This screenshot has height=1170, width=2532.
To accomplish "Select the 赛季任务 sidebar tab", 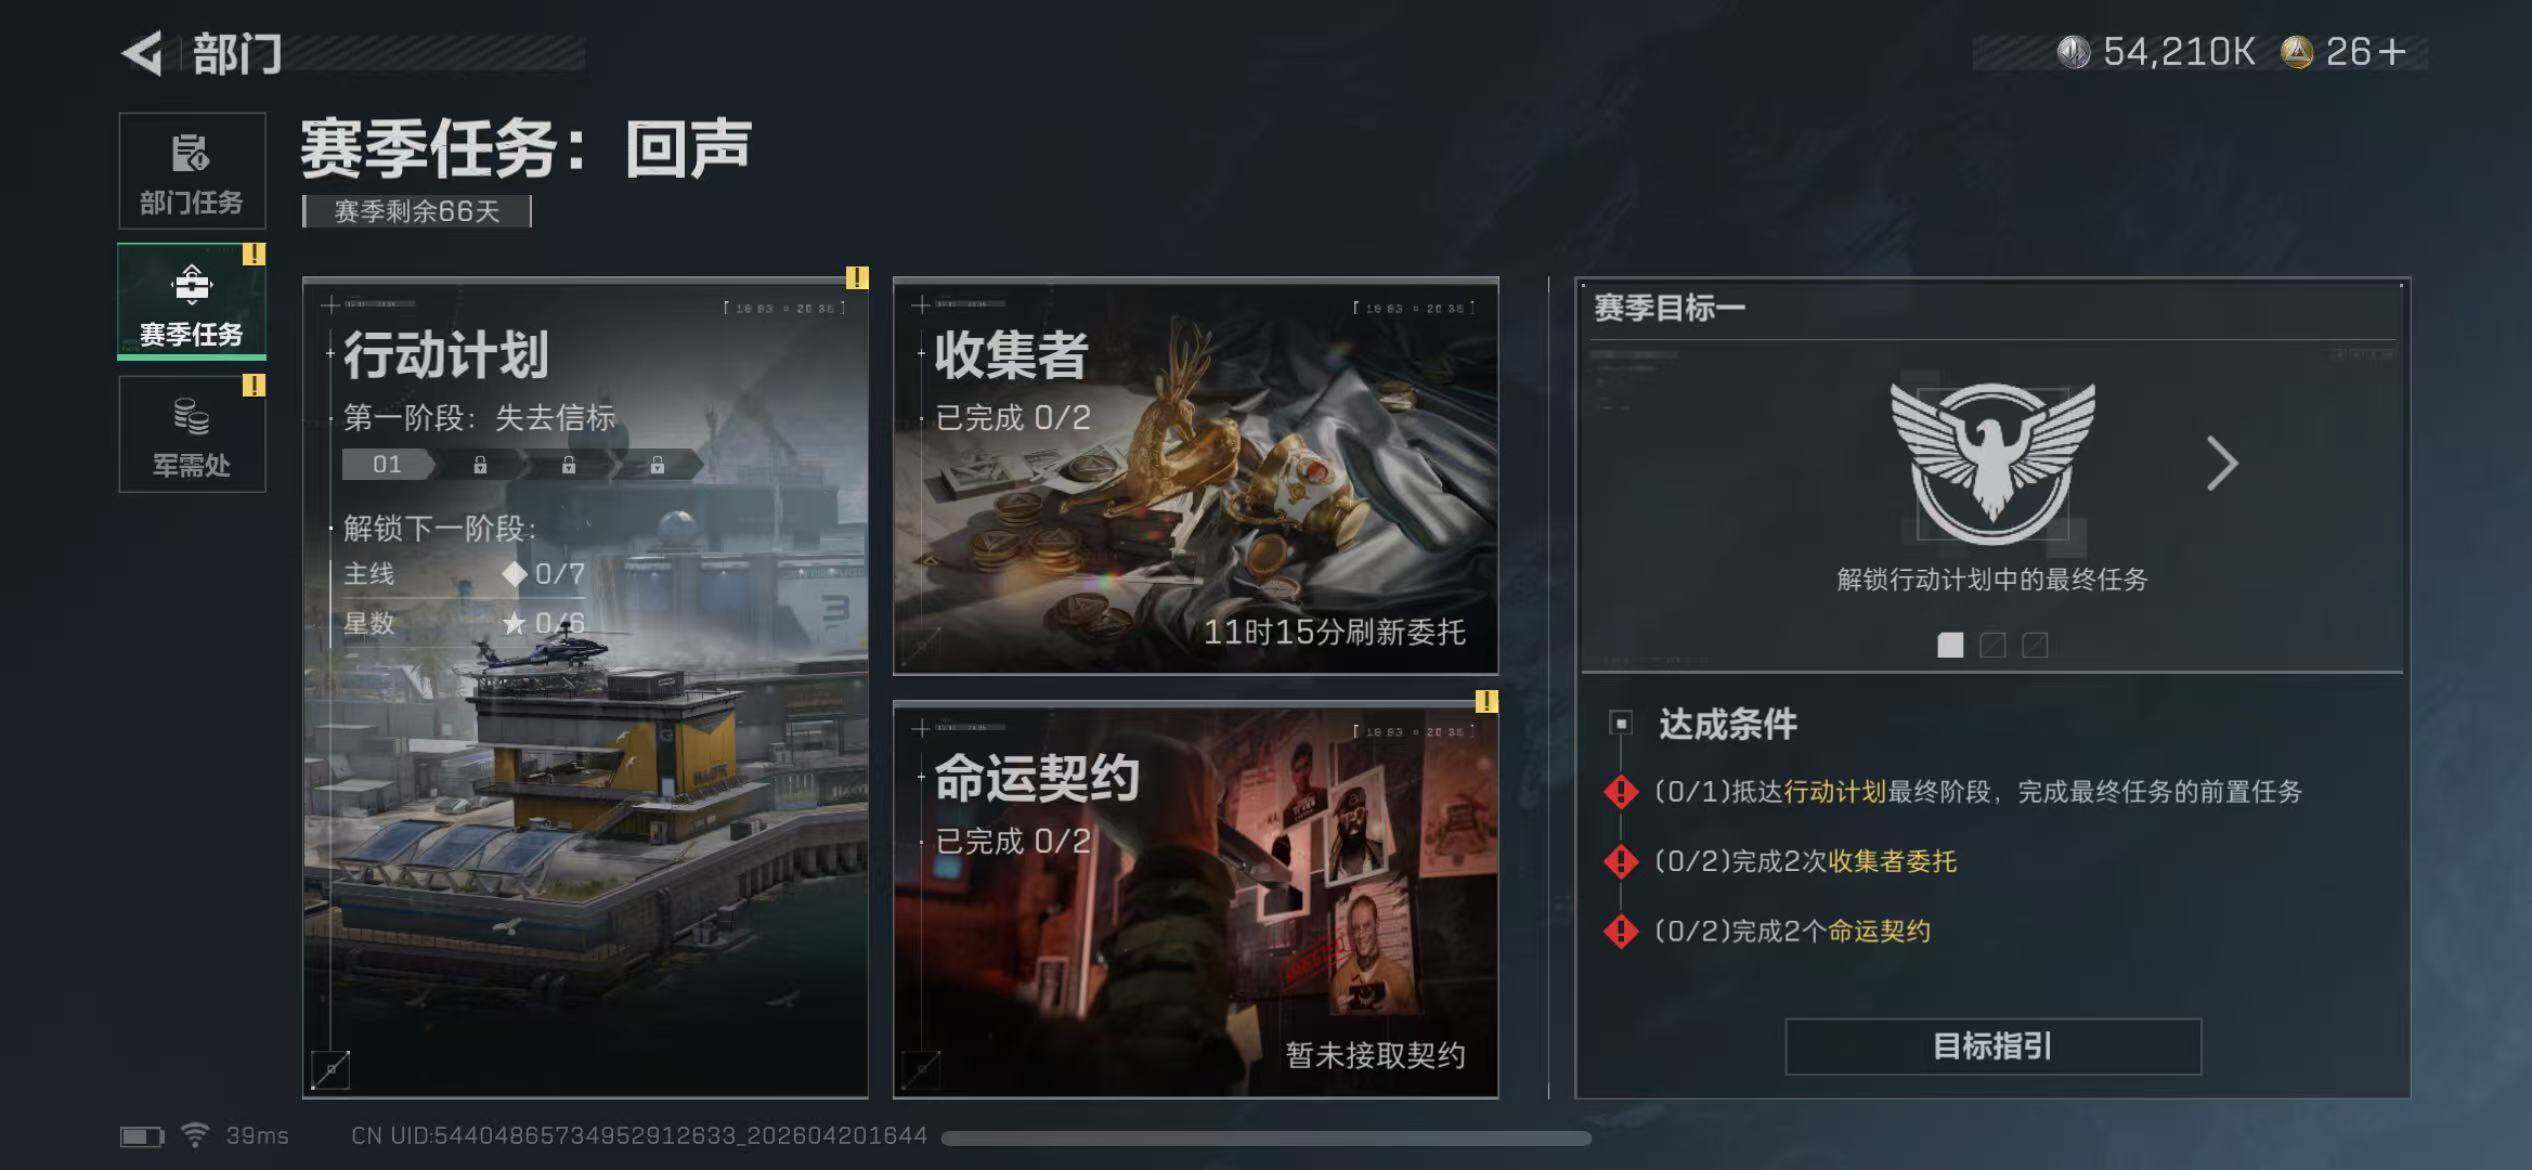I will click(x=192, y=301).
